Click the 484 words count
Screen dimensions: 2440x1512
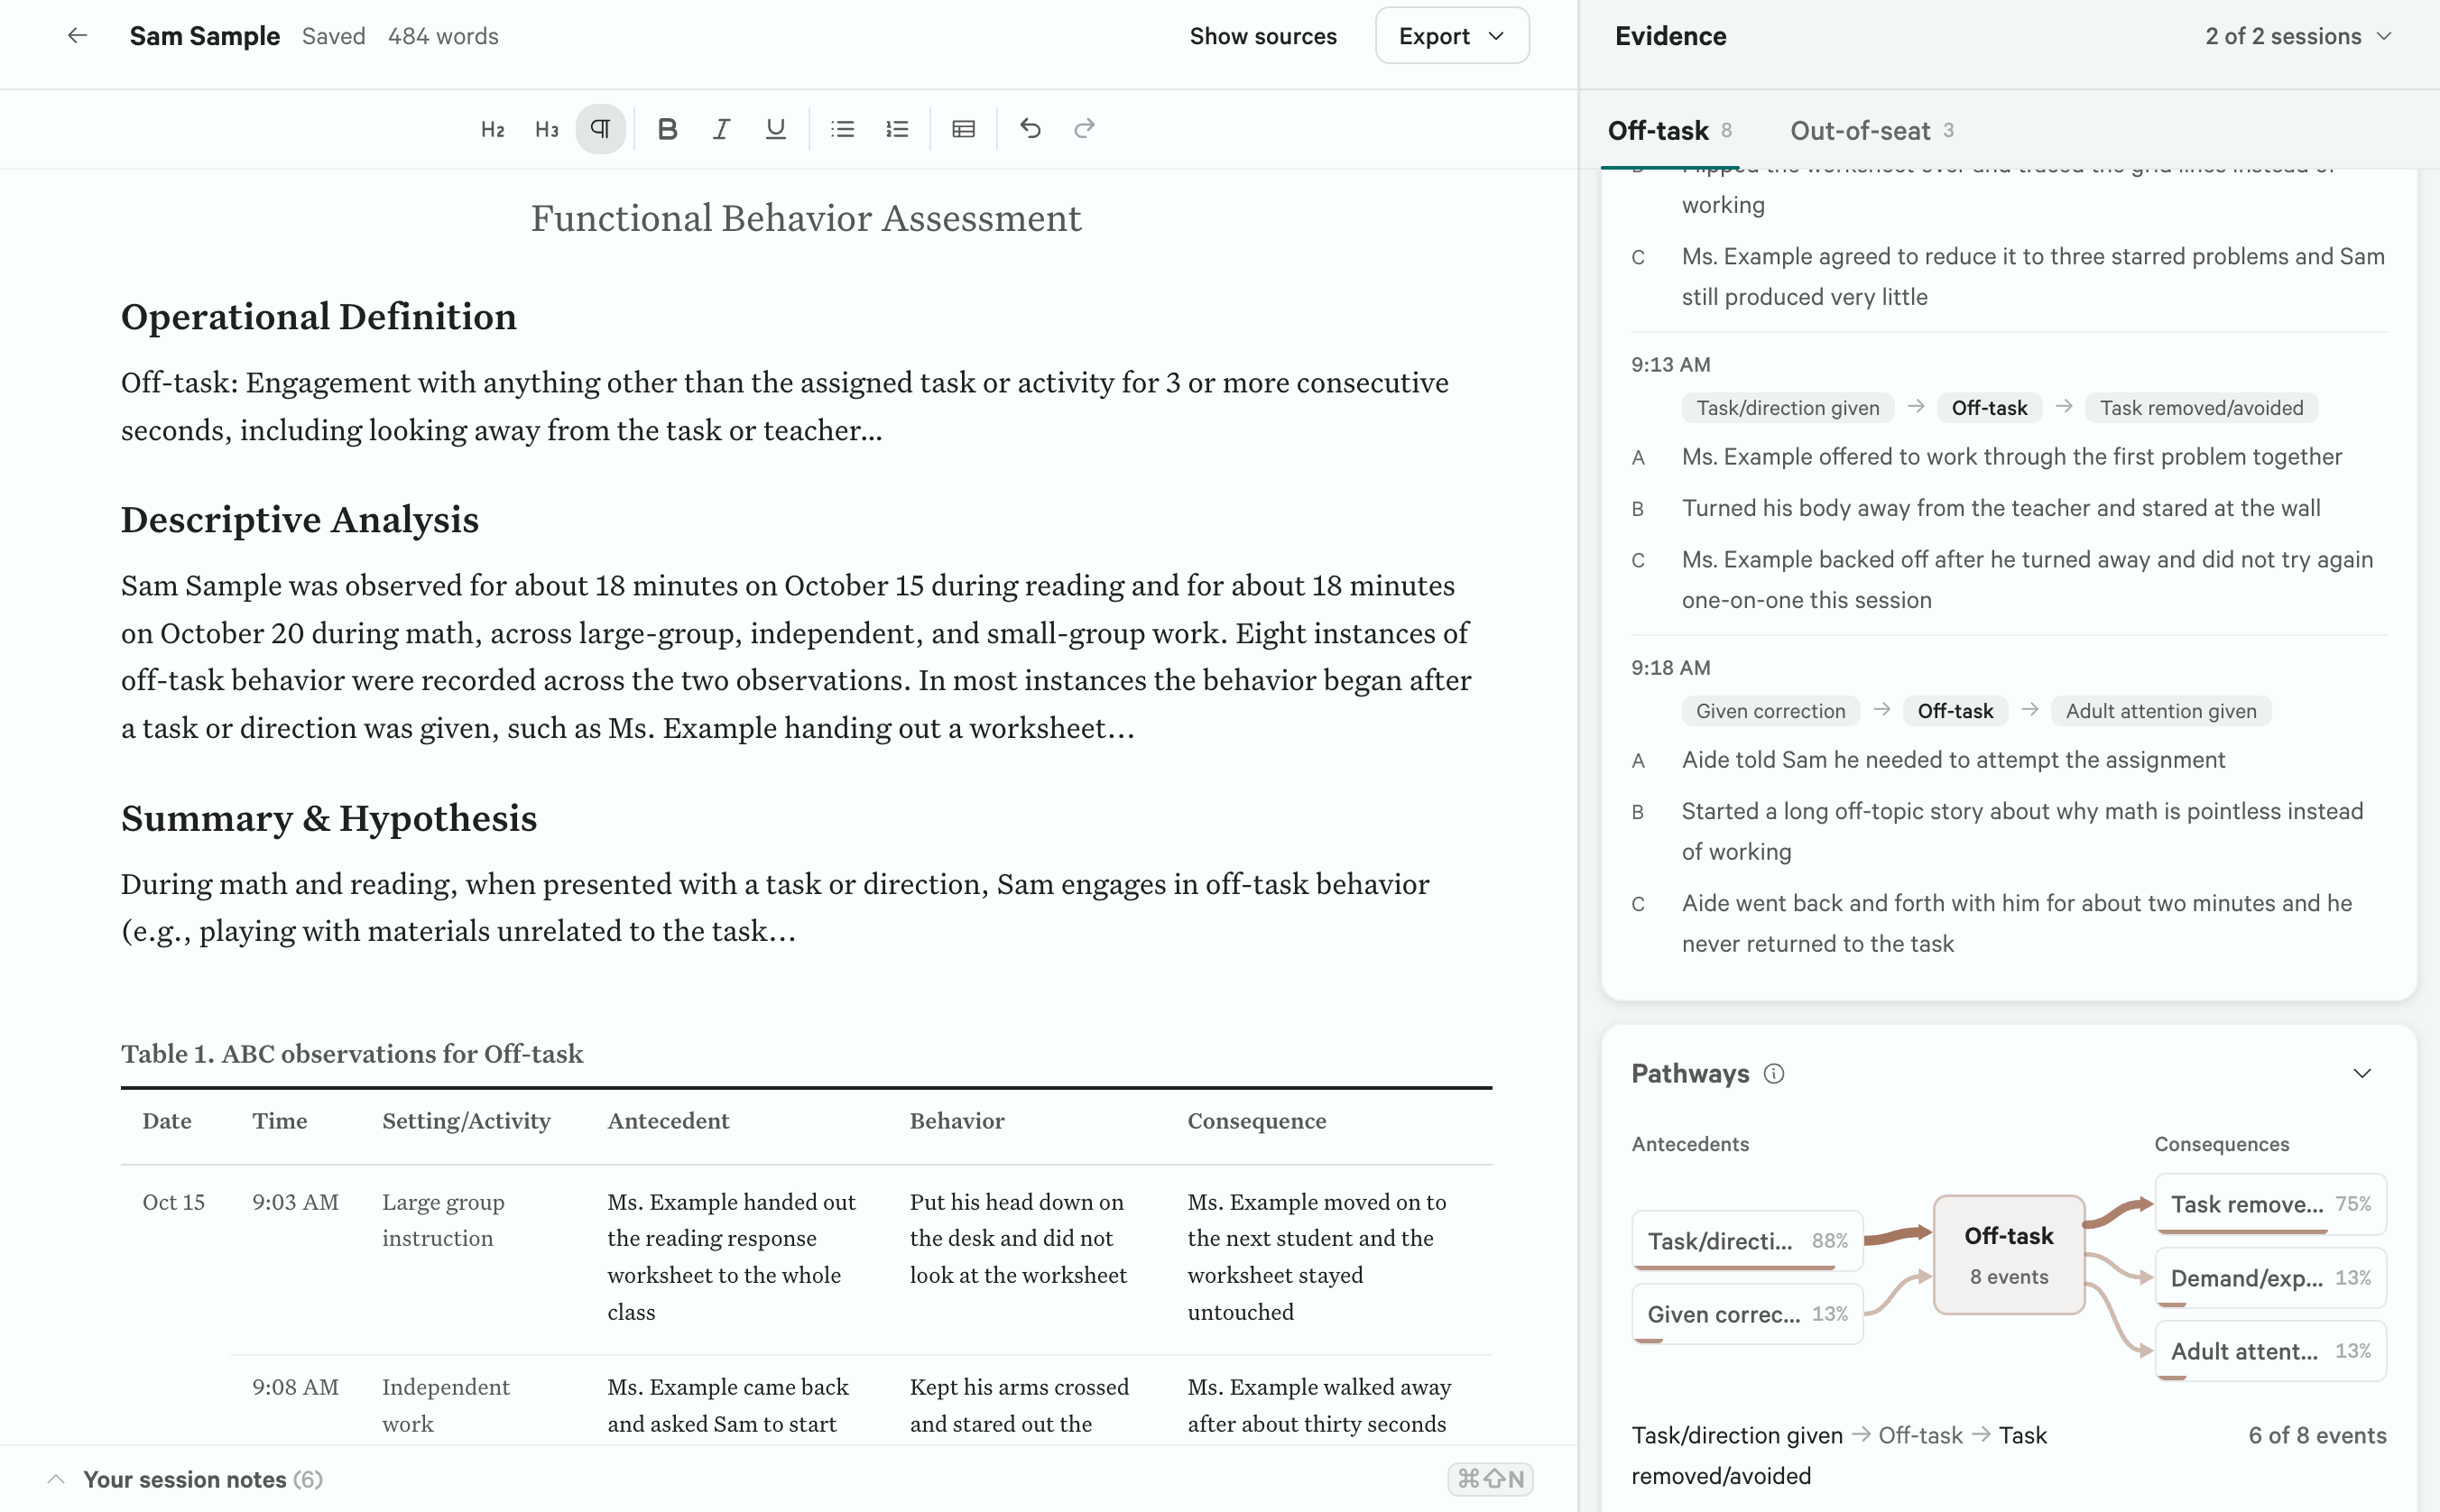coord(443,36)
